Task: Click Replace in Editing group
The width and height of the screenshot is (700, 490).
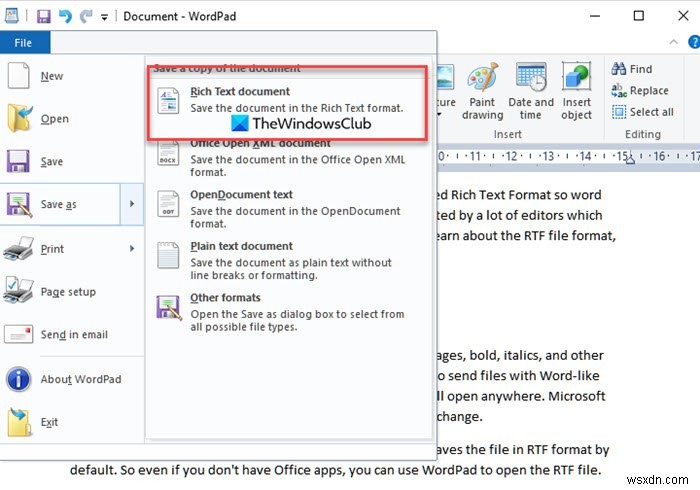Action: point(640,91)
